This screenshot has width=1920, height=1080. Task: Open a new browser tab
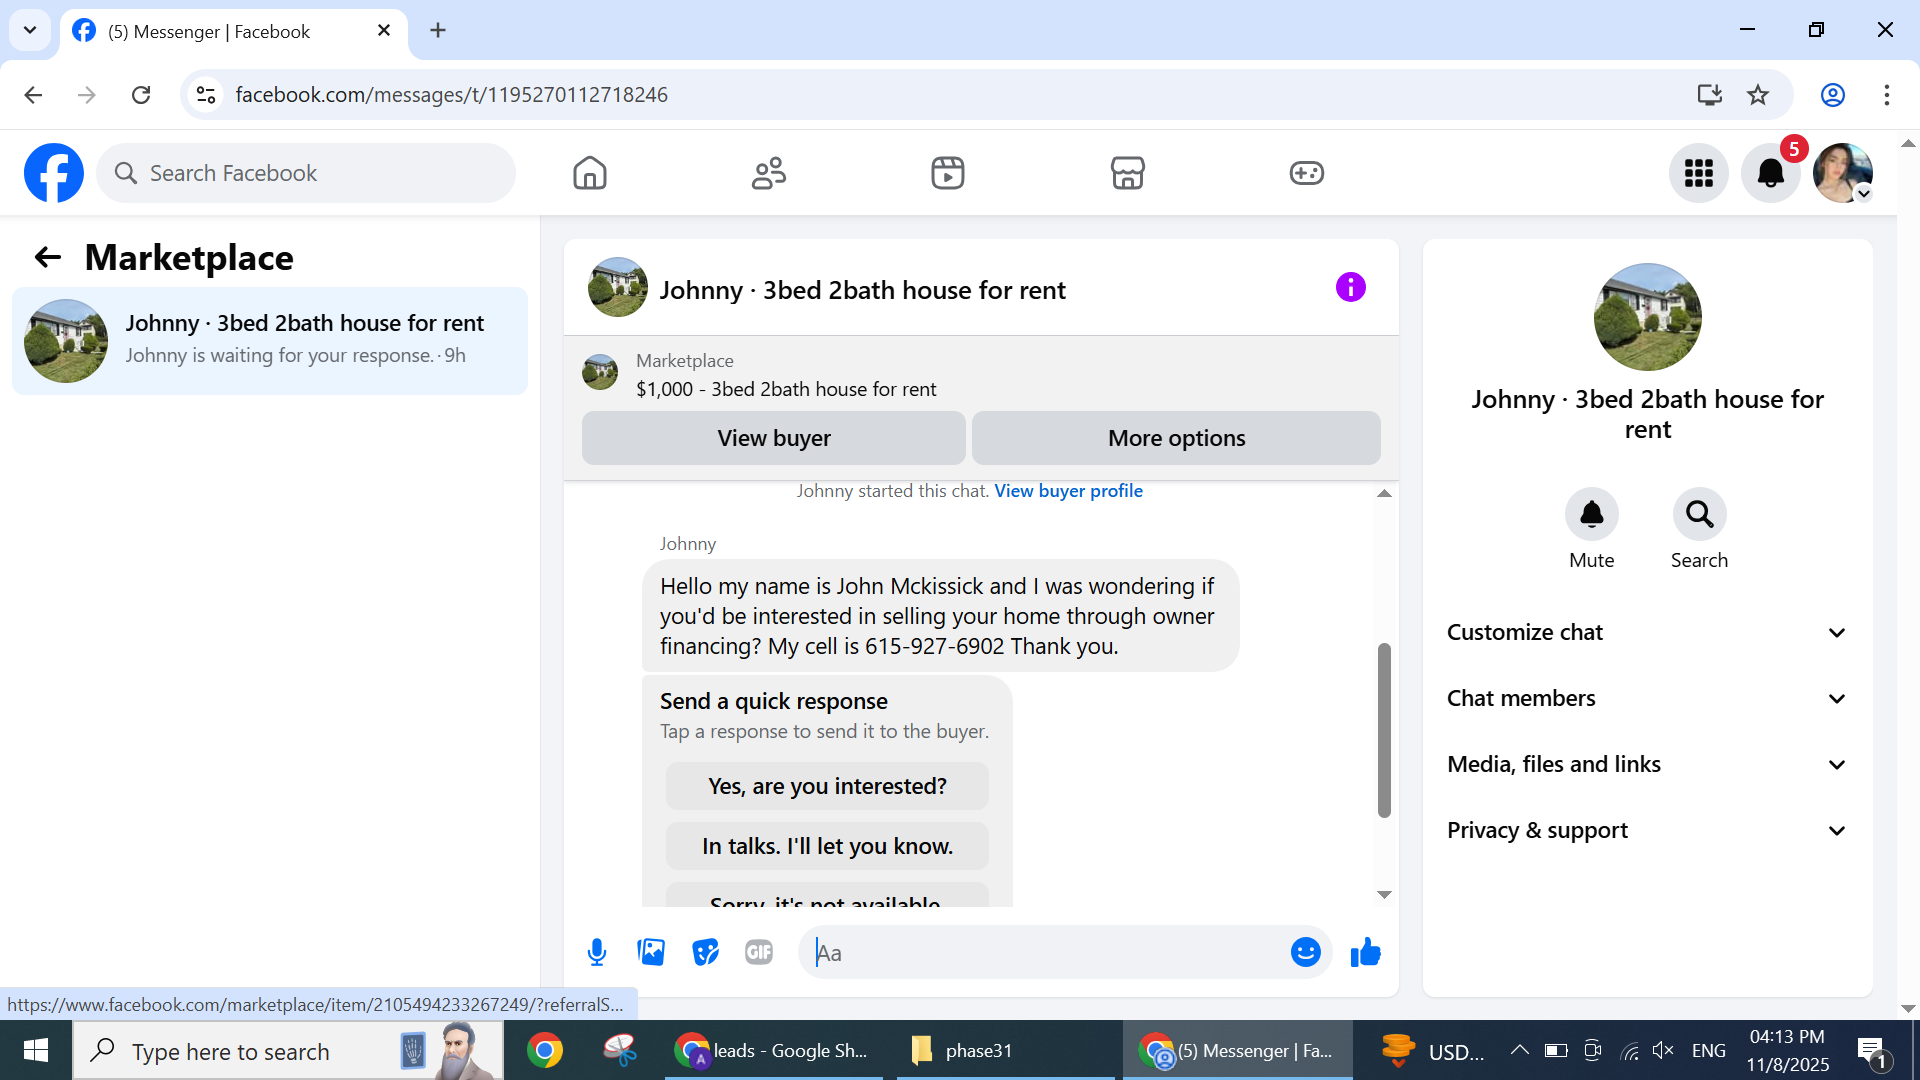pos(438,31)
